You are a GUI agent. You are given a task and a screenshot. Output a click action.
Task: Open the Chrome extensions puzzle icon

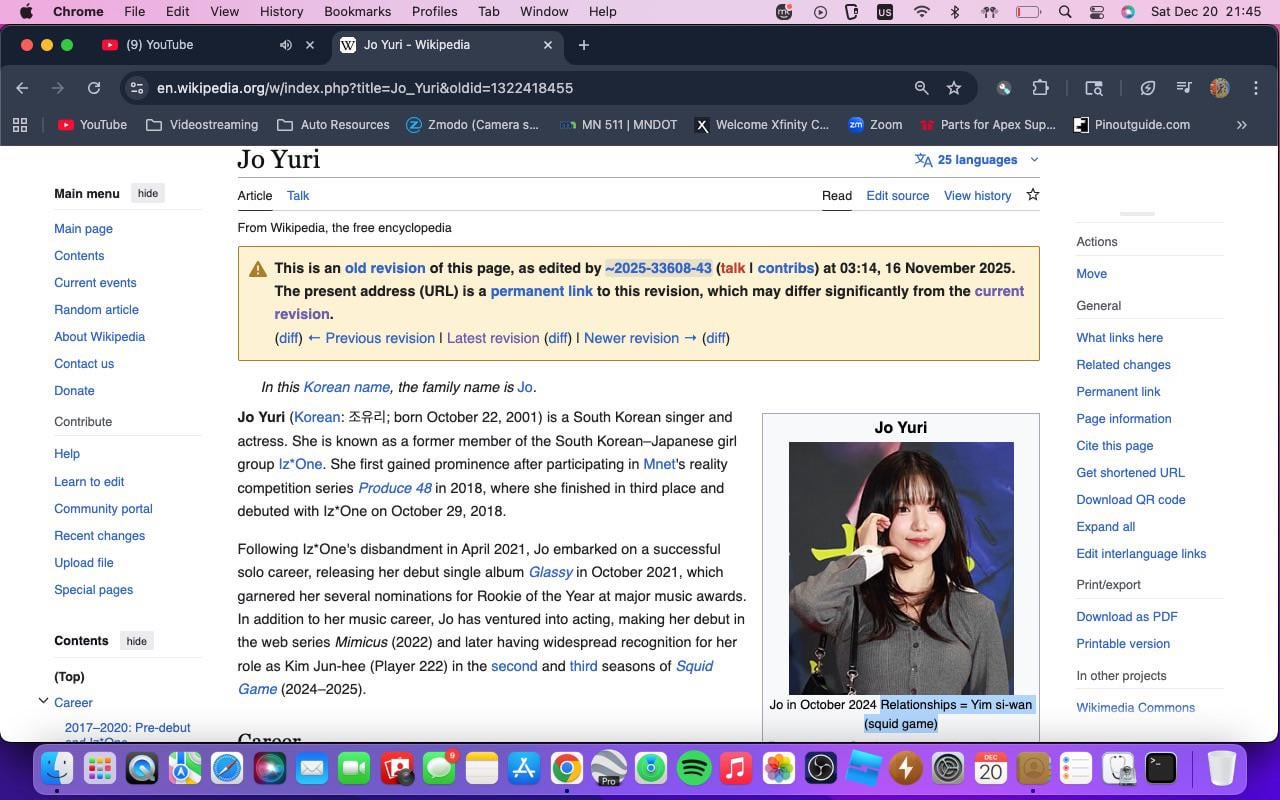(x=1040, y=88)
